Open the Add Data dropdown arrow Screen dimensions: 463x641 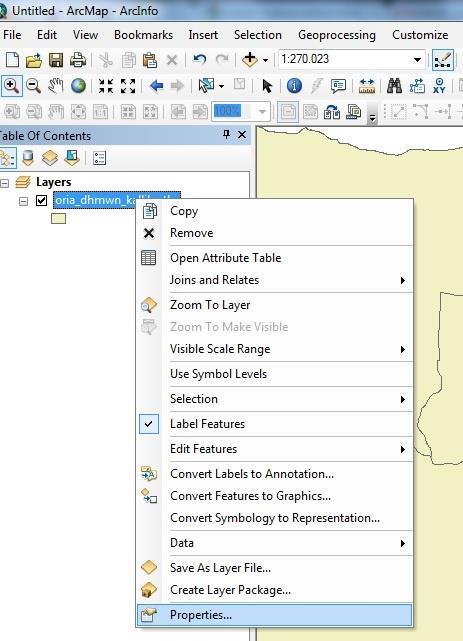tap(266, 61)
